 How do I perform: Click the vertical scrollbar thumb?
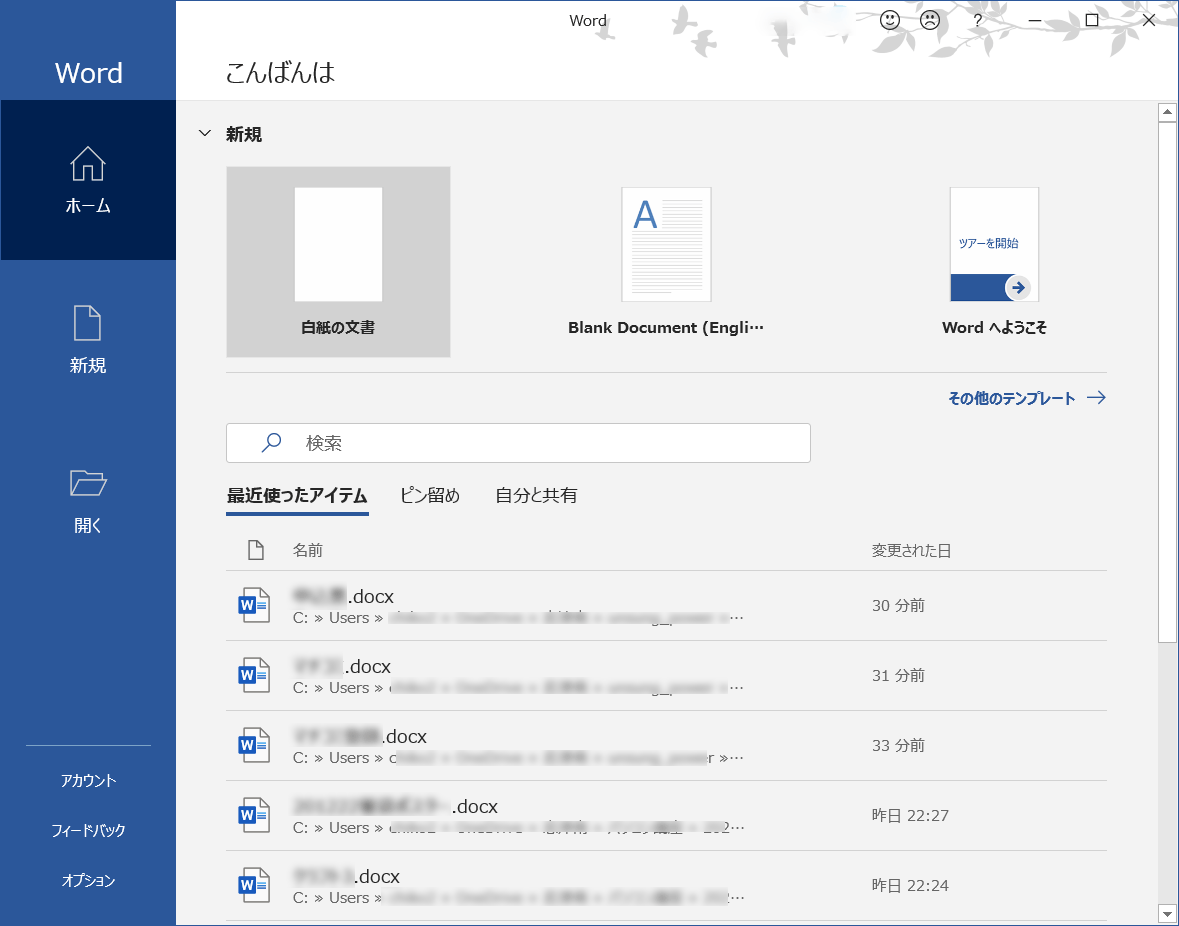[x=1167, y=383]
